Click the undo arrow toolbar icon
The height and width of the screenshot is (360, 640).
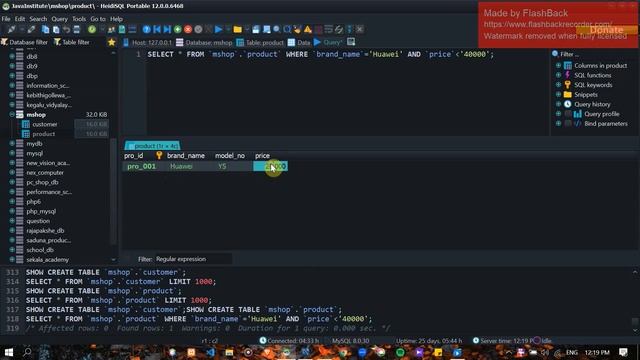[x=66, y=29]
